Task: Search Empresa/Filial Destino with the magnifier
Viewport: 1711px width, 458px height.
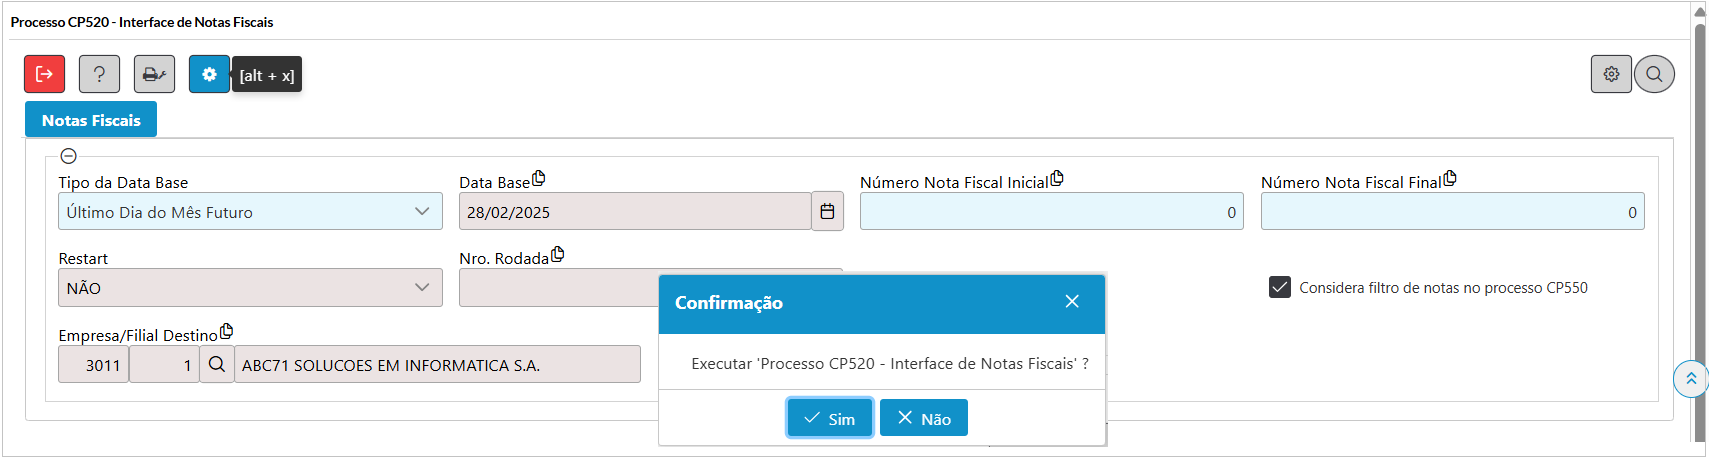Action: (216, 365)
